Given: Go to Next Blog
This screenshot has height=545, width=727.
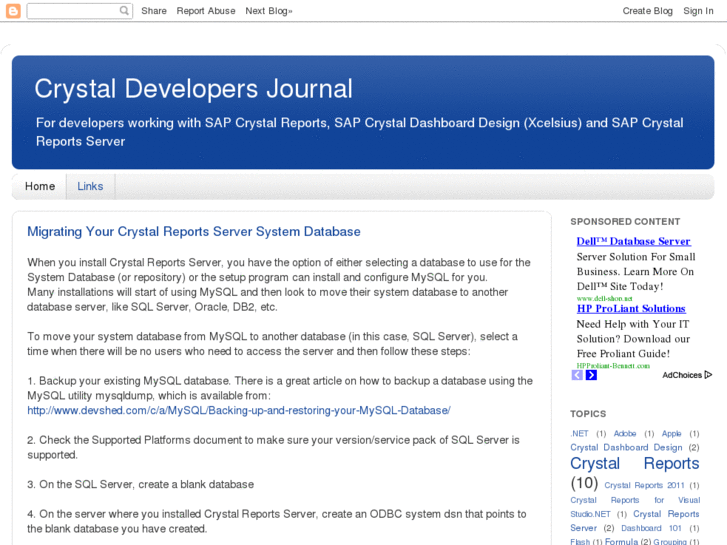Looking at the screenshot, I should [x=269, y=11].
